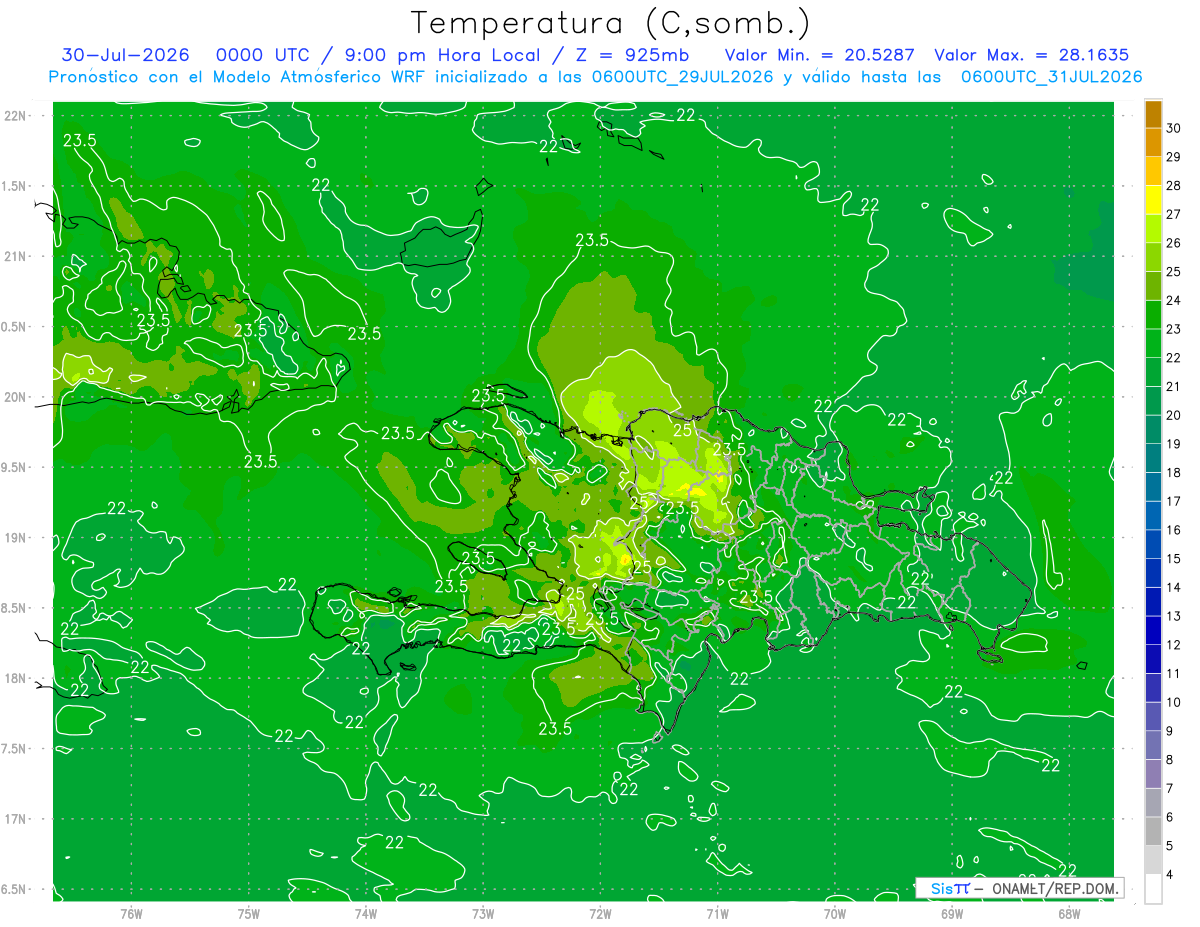Image resolution: width=1200 pixels, height=927 pixels.
Task: Click the '72W' longitude axis label
Action: coord(600,913)
